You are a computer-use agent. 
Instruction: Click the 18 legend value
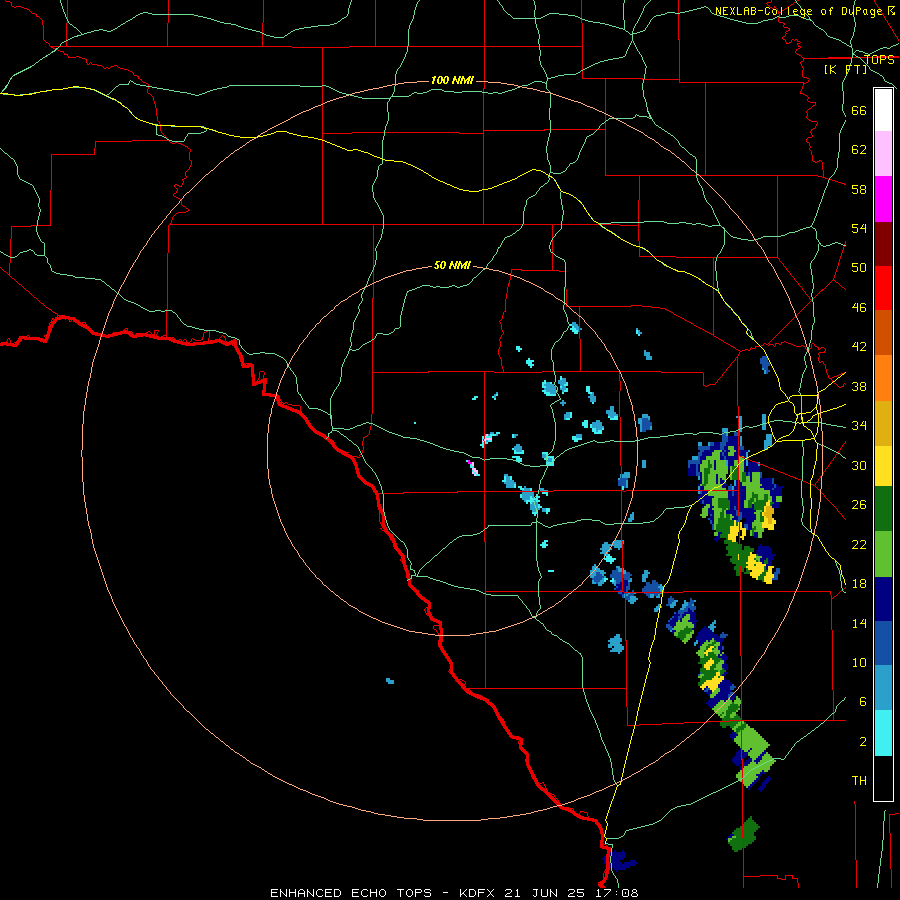pos(859,584)
